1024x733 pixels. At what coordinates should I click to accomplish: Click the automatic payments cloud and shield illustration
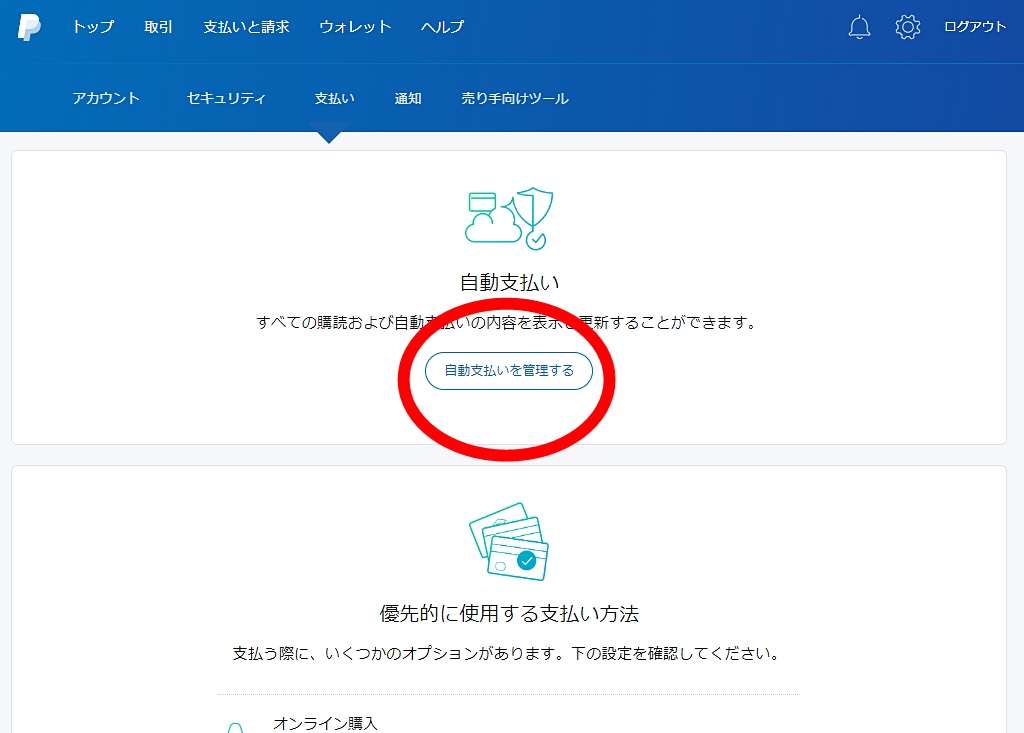(x=509, y=217)
